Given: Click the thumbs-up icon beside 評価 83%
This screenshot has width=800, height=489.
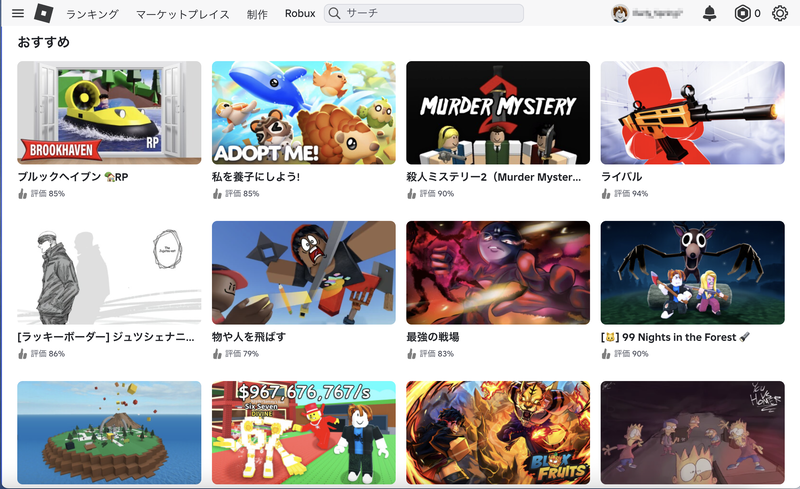Looking at the screenshot, I should 411,353.
